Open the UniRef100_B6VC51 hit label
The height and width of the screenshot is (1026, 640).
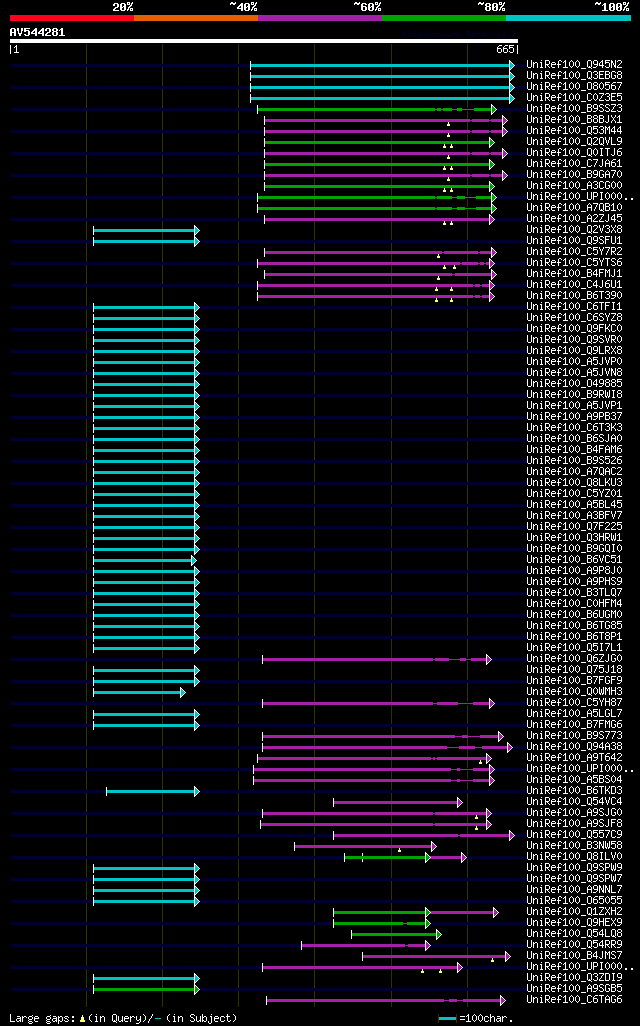click(x=575, y=559)
